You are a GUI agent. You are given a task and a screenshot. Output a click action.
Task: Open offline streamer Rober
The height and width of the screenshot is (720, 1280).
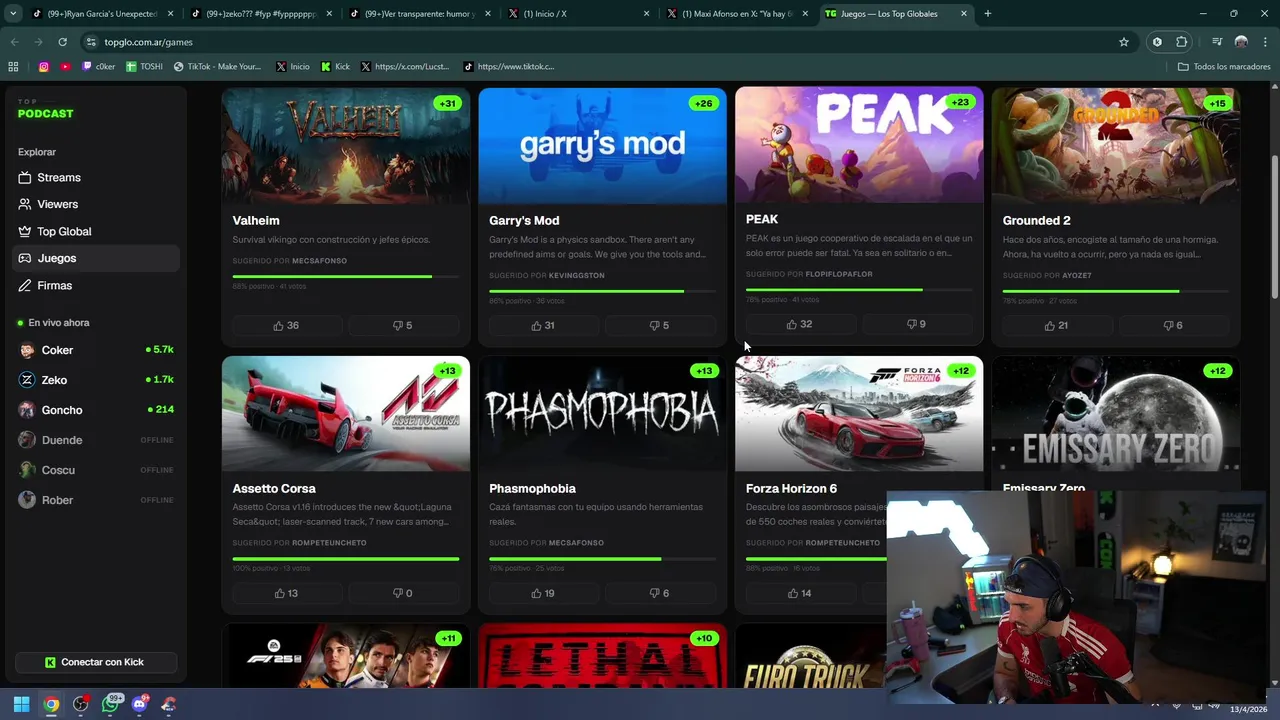pyautogui.click(x=96, y=500)
